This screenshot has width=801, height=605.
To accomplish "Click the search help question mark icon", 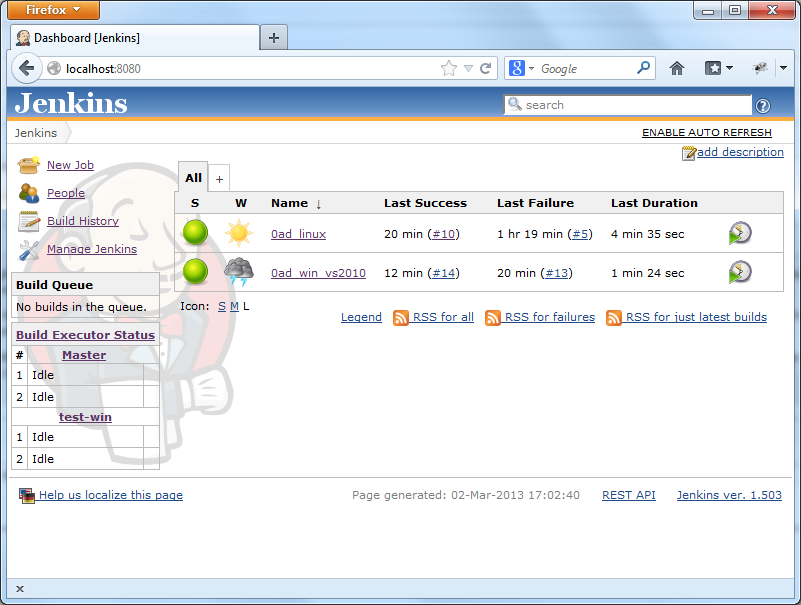I will [763, 106].
